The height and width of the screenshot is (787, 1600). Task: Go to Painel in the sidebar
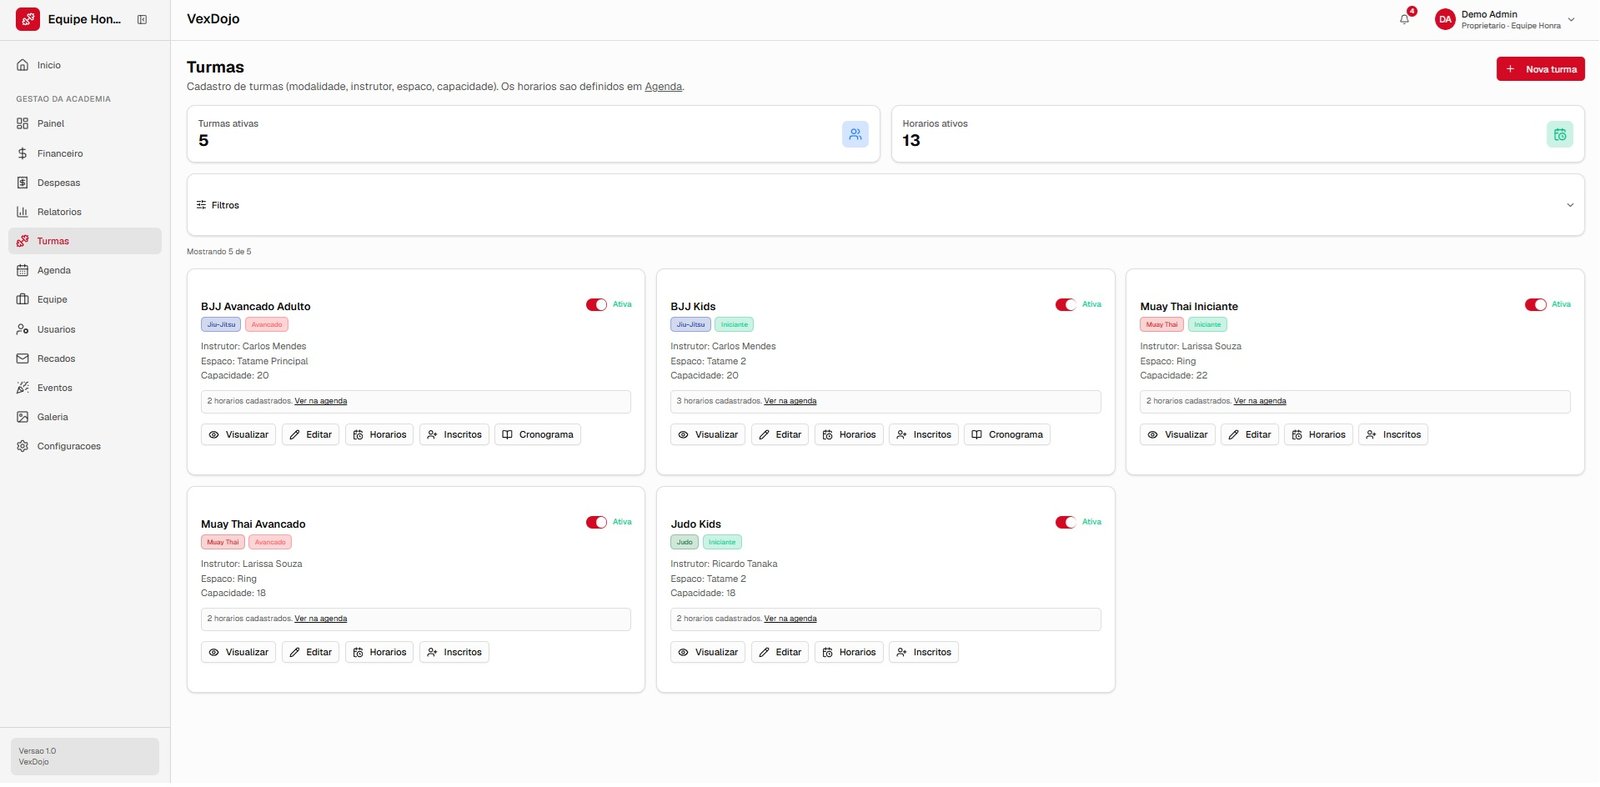point(85,124)
